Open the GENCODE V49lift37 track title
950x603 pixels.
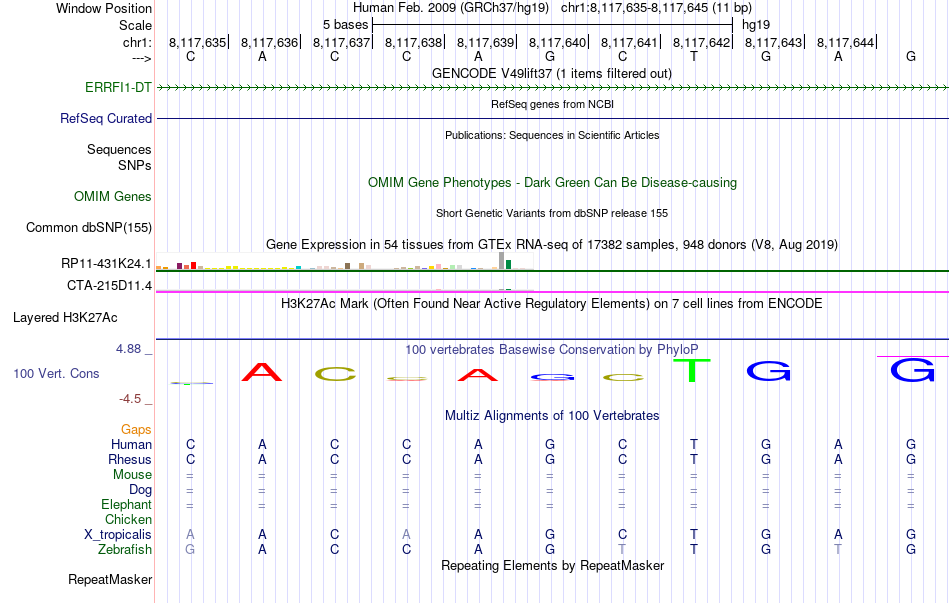[x=552, y=73]
